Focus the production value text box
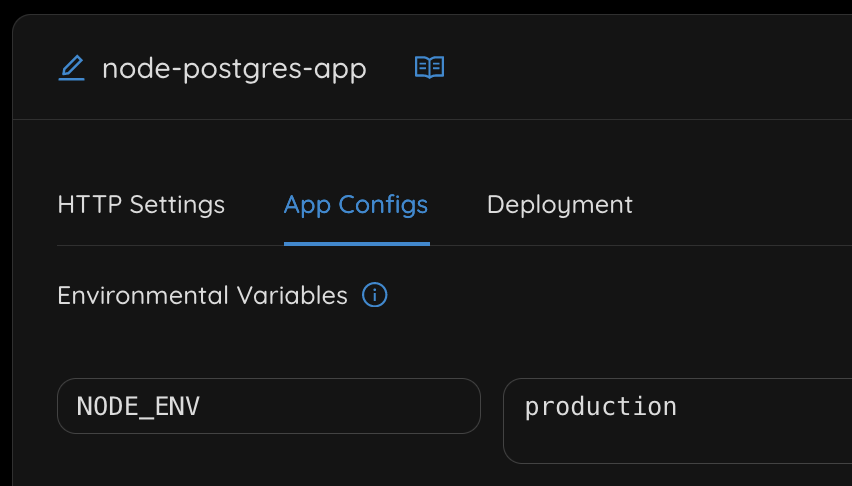The image size is (852, 486). [x=677, y=420]
